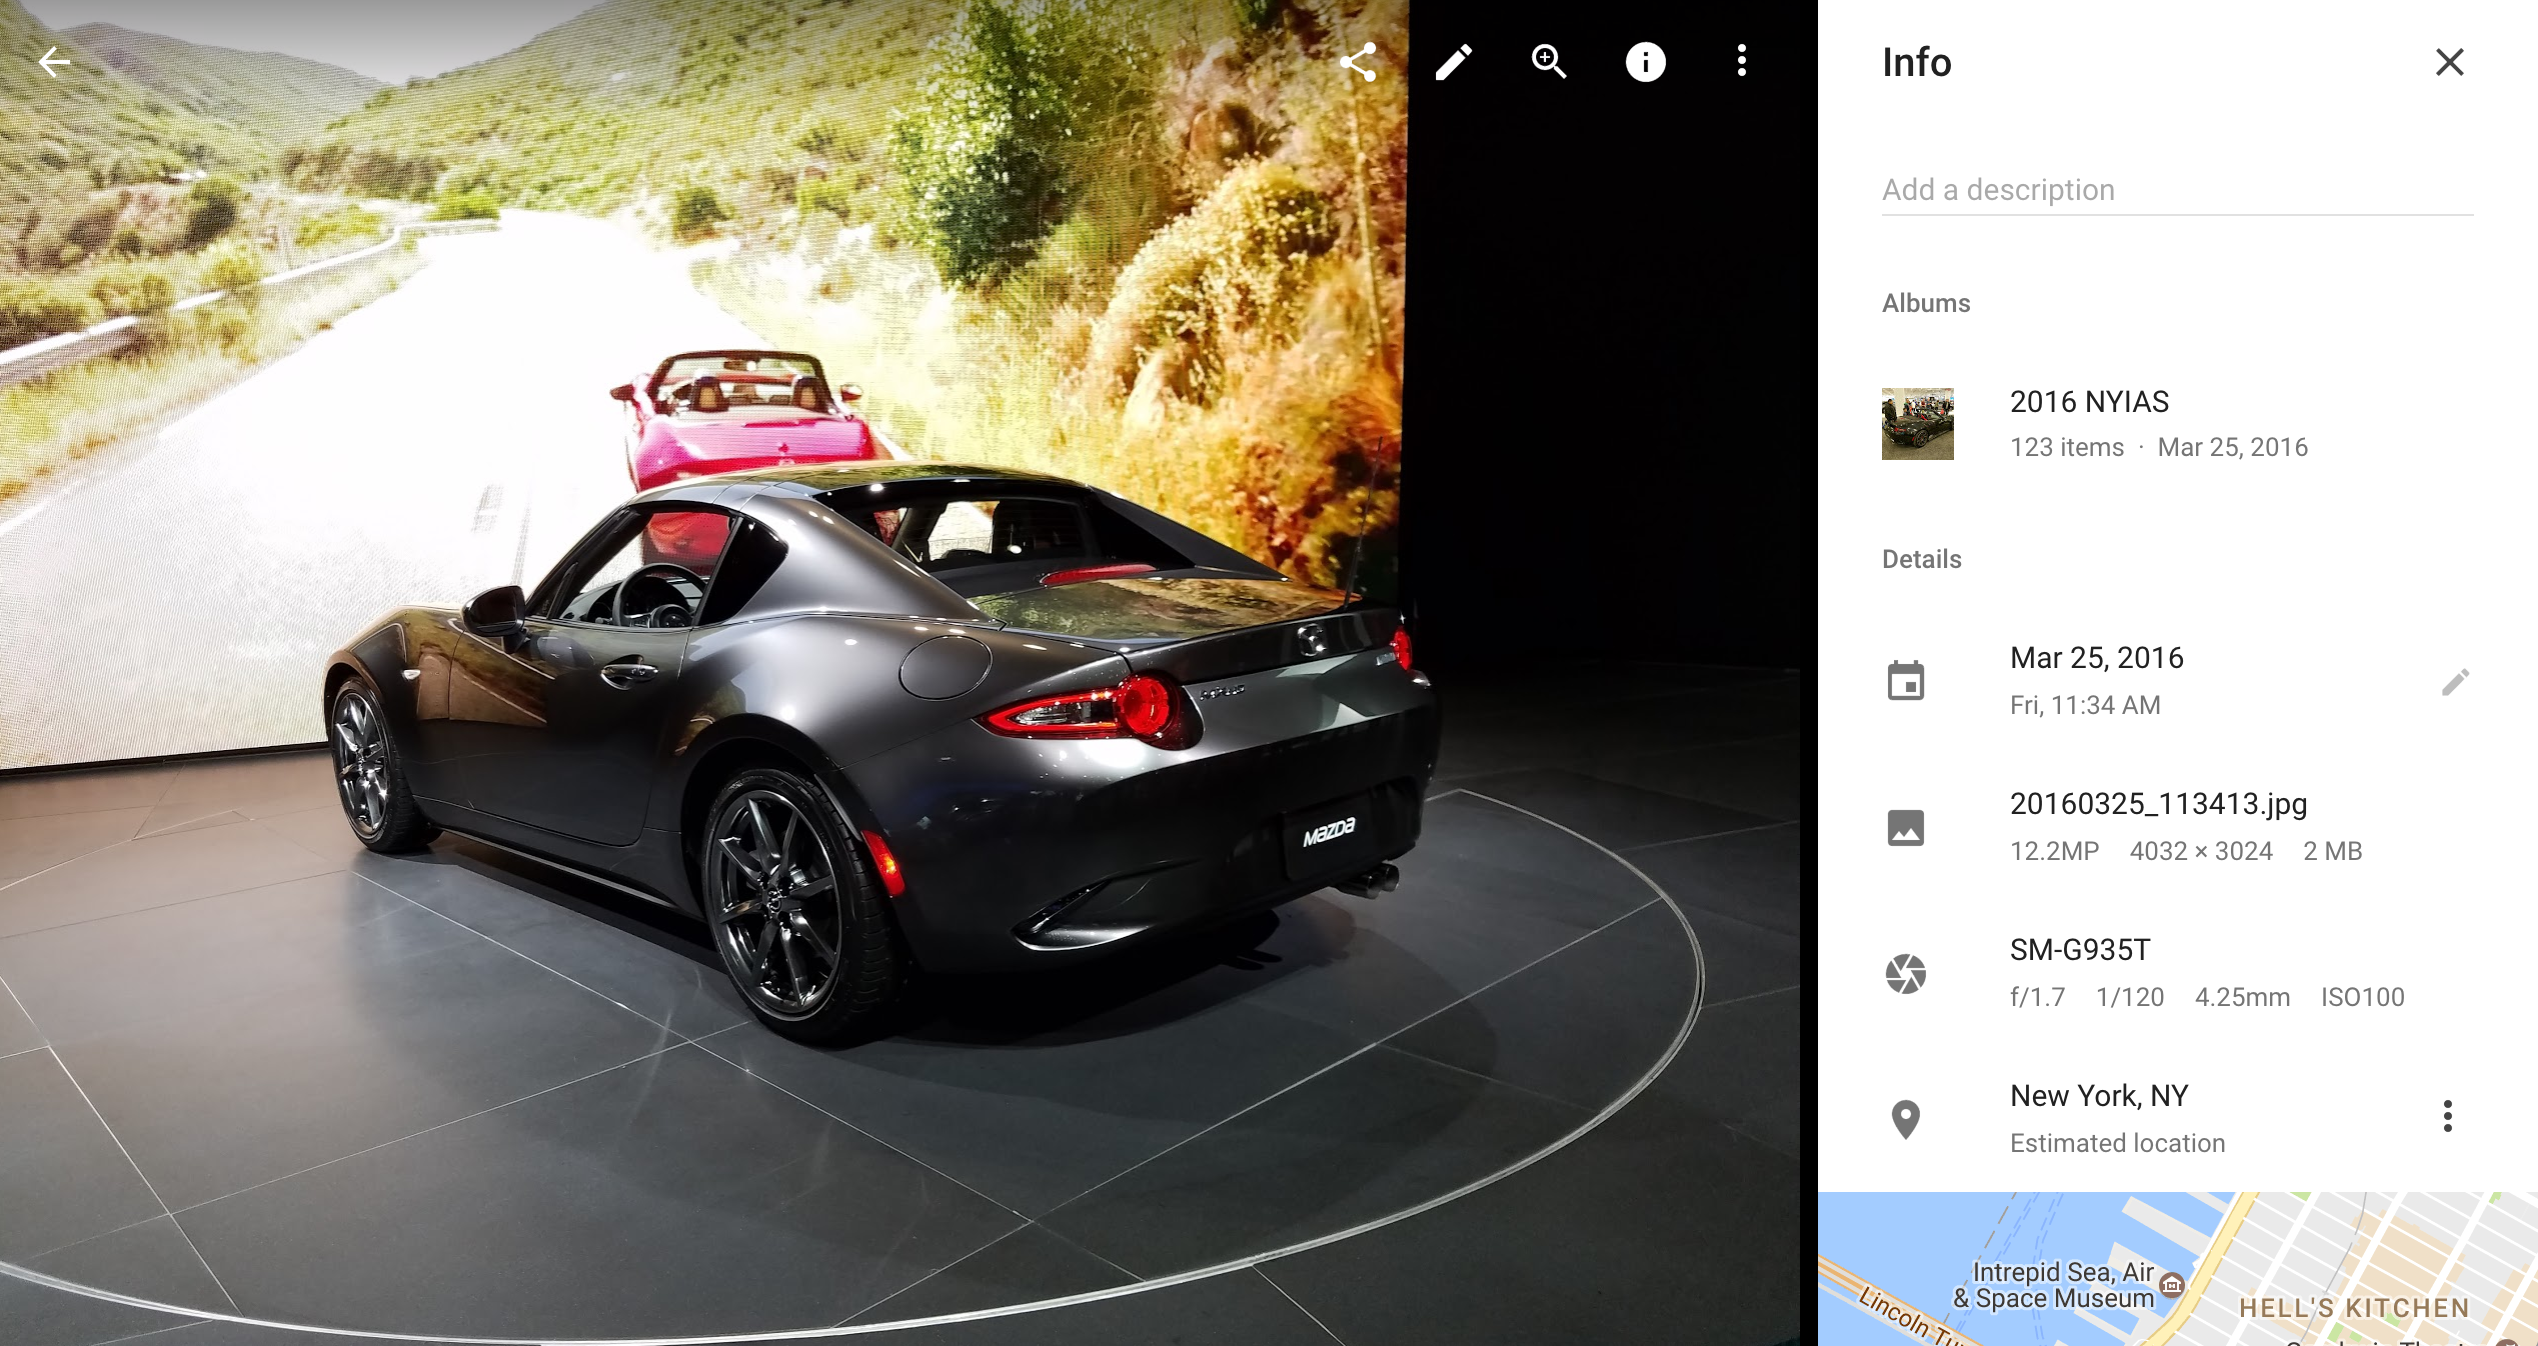2538x1346 pixels.
Task: Click the image file icon area
Action: tap(1907, 826)
